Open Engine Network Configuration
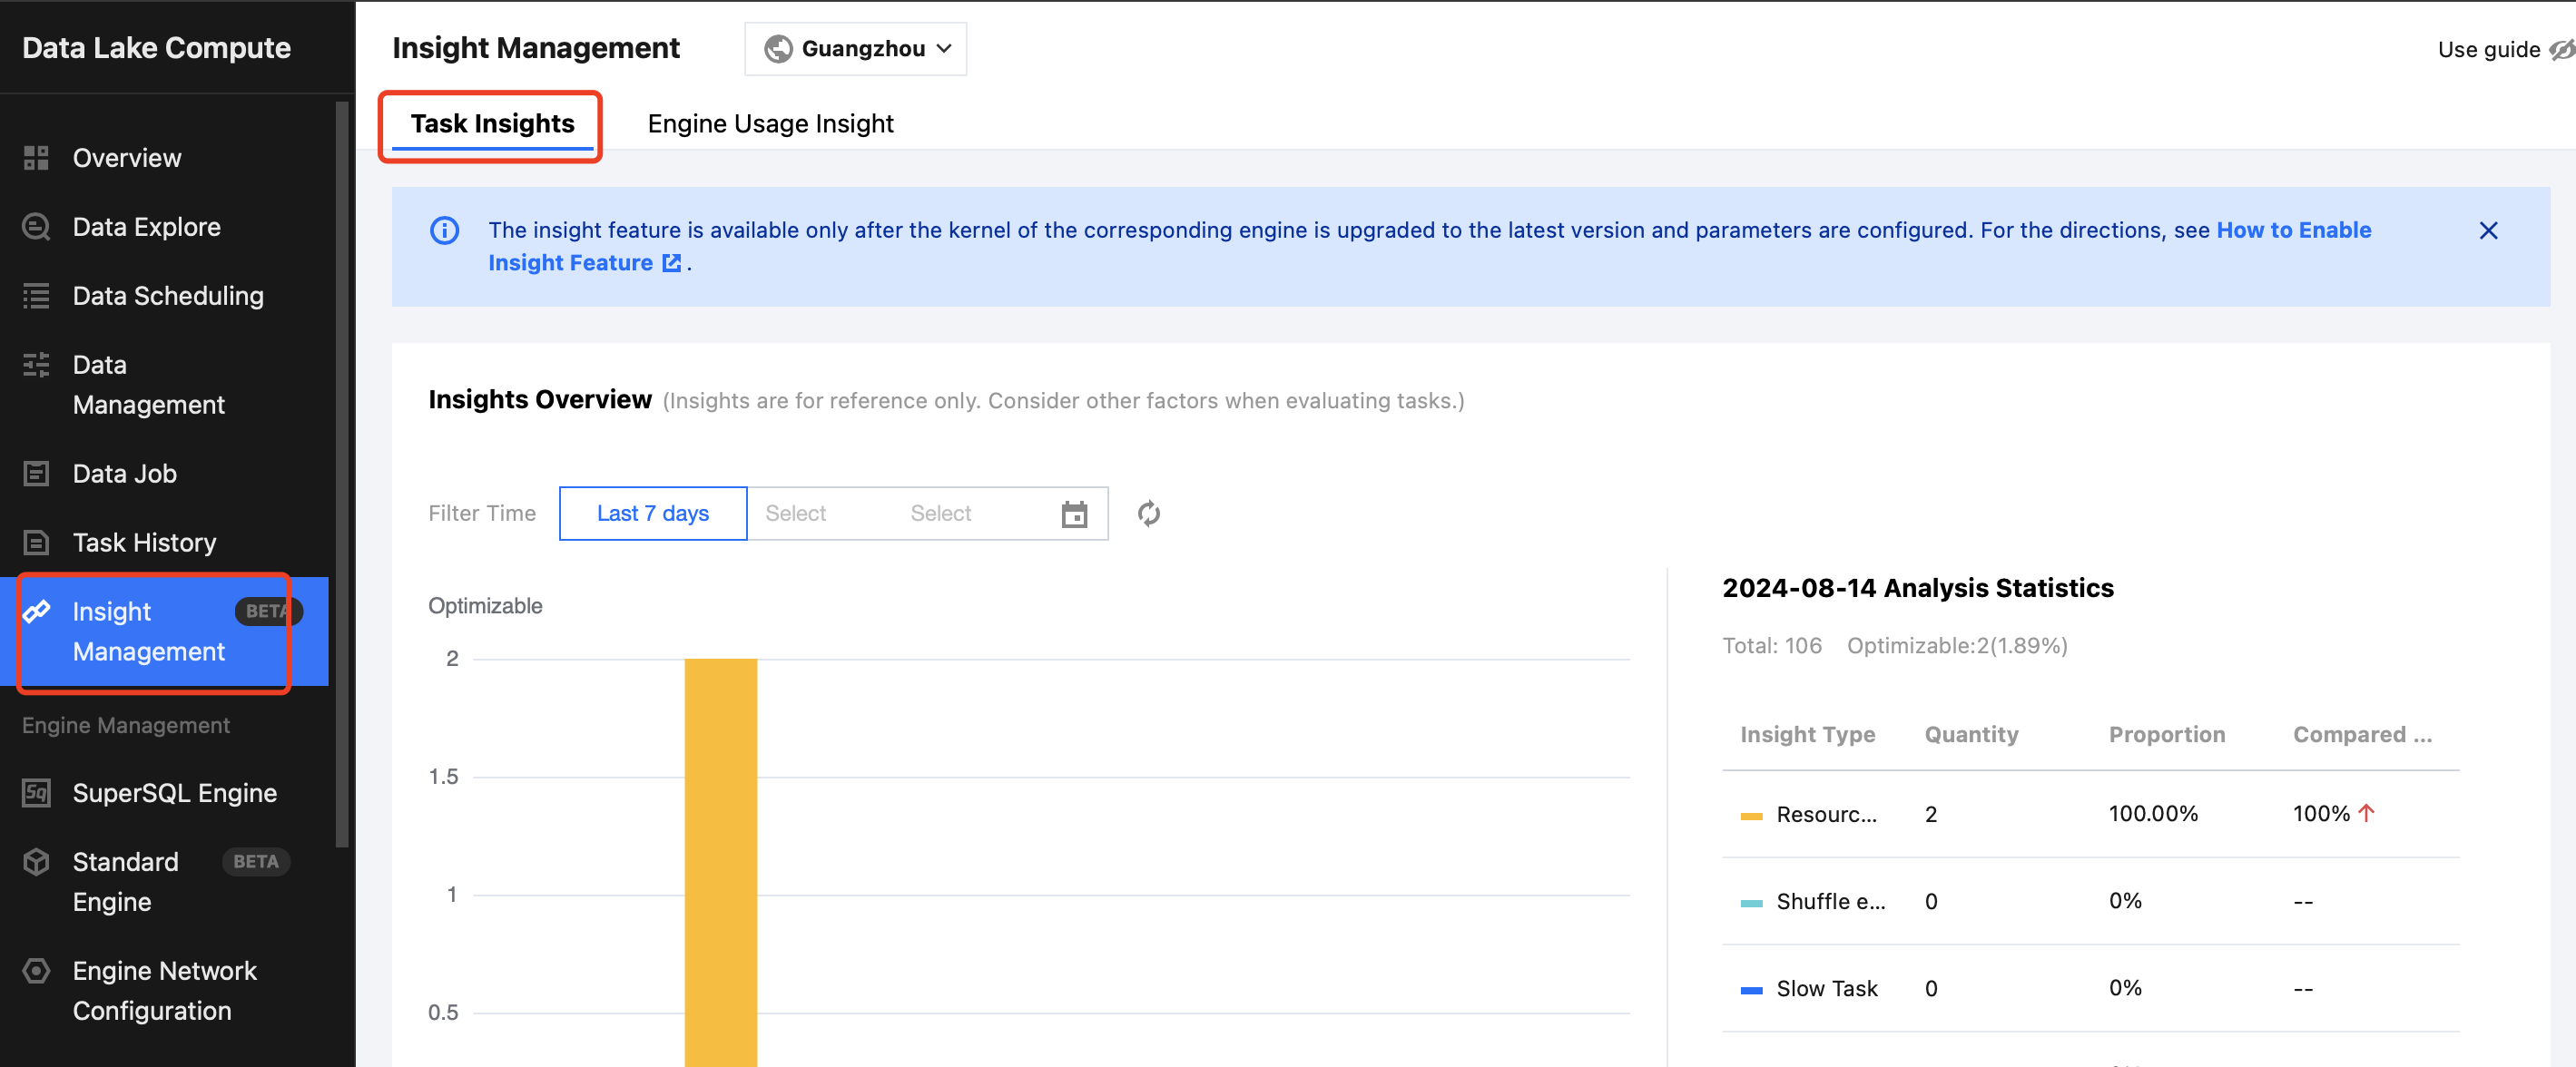 click(x=164, y=991)
